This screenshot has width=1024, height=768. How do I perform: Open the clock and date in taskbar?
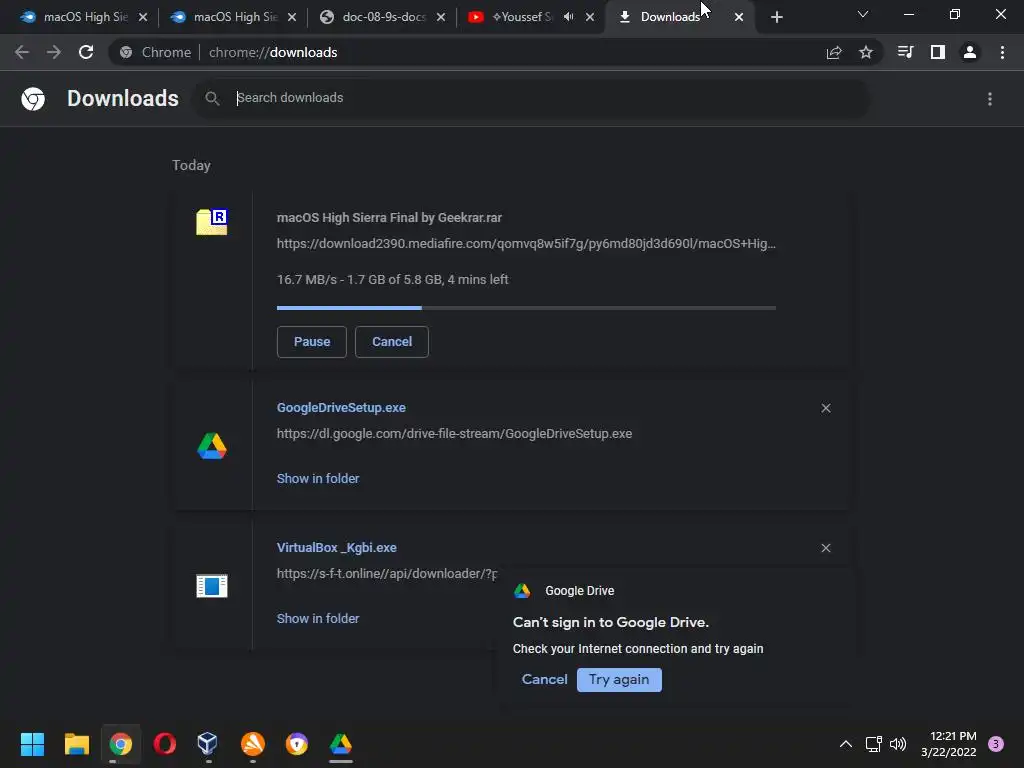[949, 744]
